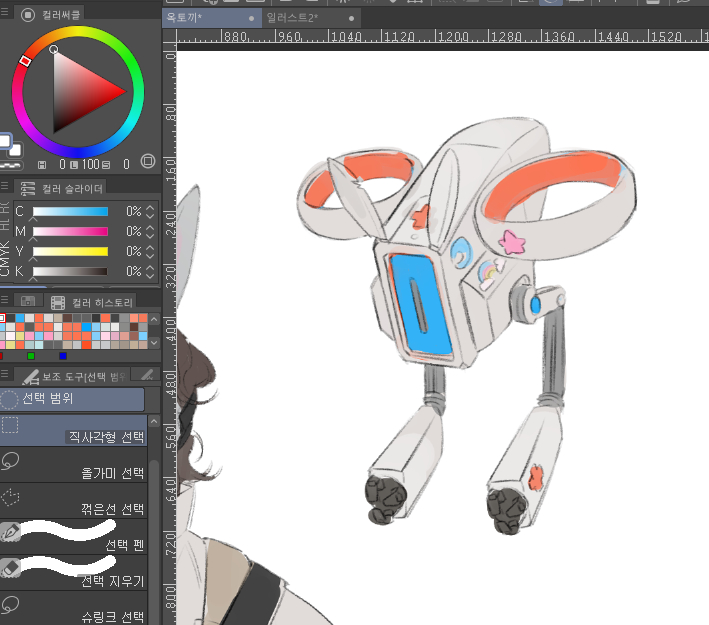Click the magenta M slider bar
Image resolution: width=709 pixels, height=625 pixels.
70,232
